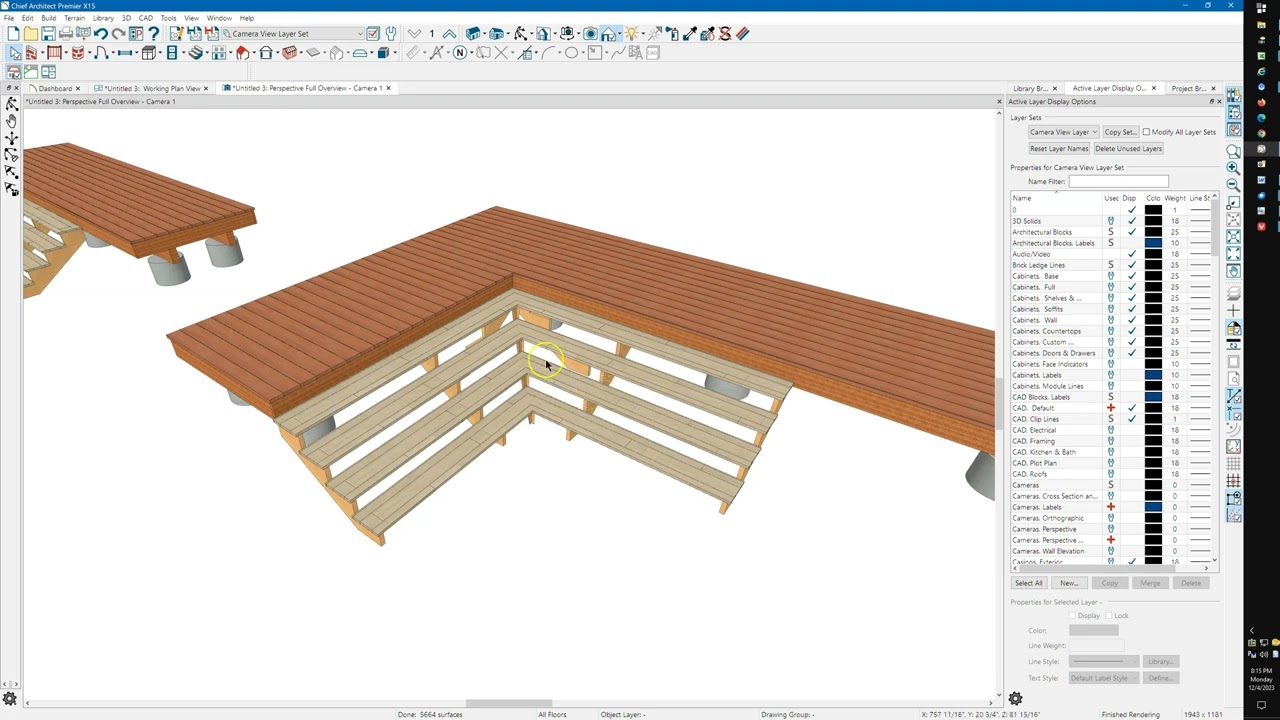Click the Print icon
Screen dimensions: 1280x720
pos(65,33)
